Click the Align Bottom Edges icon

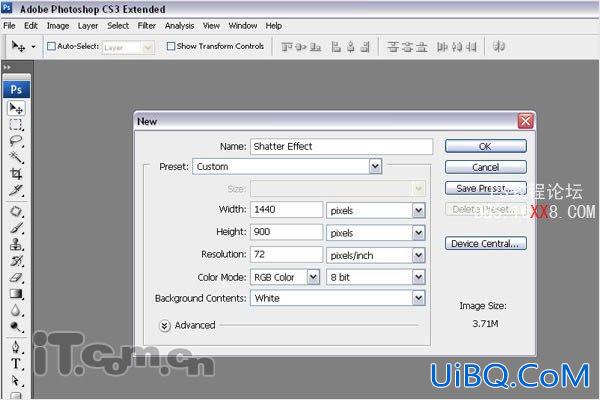315,47
